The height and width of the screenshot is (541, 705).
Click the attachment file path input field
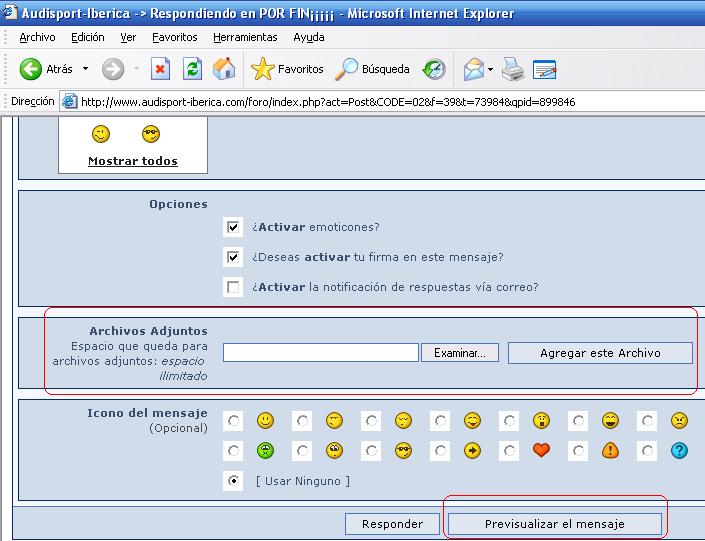pyautogui.click(x=320, y=352)
